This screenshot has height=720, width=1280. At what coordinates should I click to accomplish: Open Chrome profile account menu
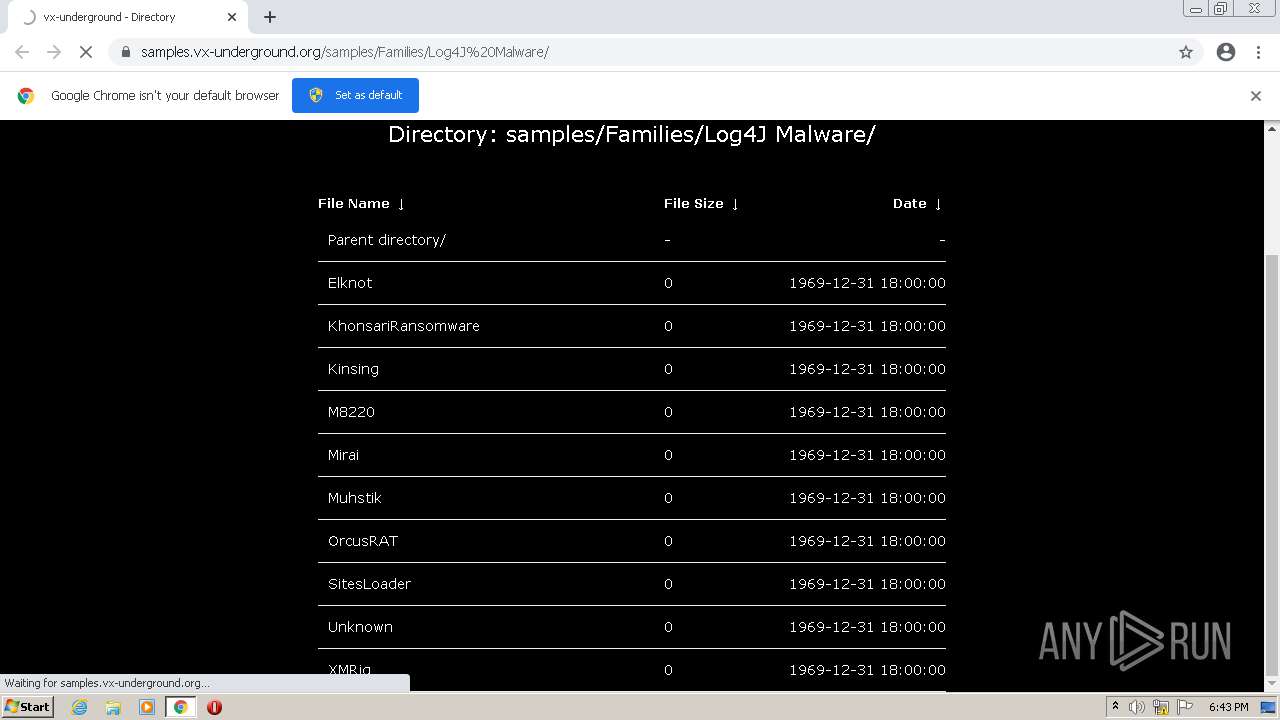tap(1226, 52)
